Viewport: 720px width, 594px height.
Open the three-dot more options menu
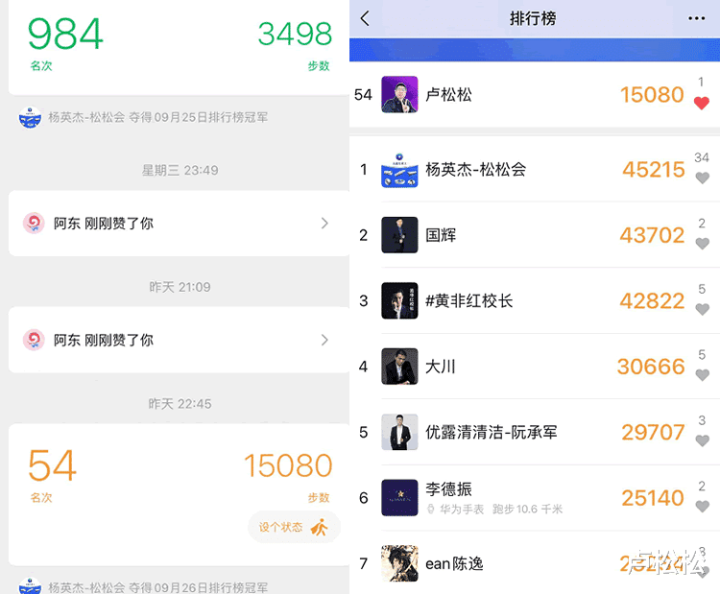pos(697,19)
